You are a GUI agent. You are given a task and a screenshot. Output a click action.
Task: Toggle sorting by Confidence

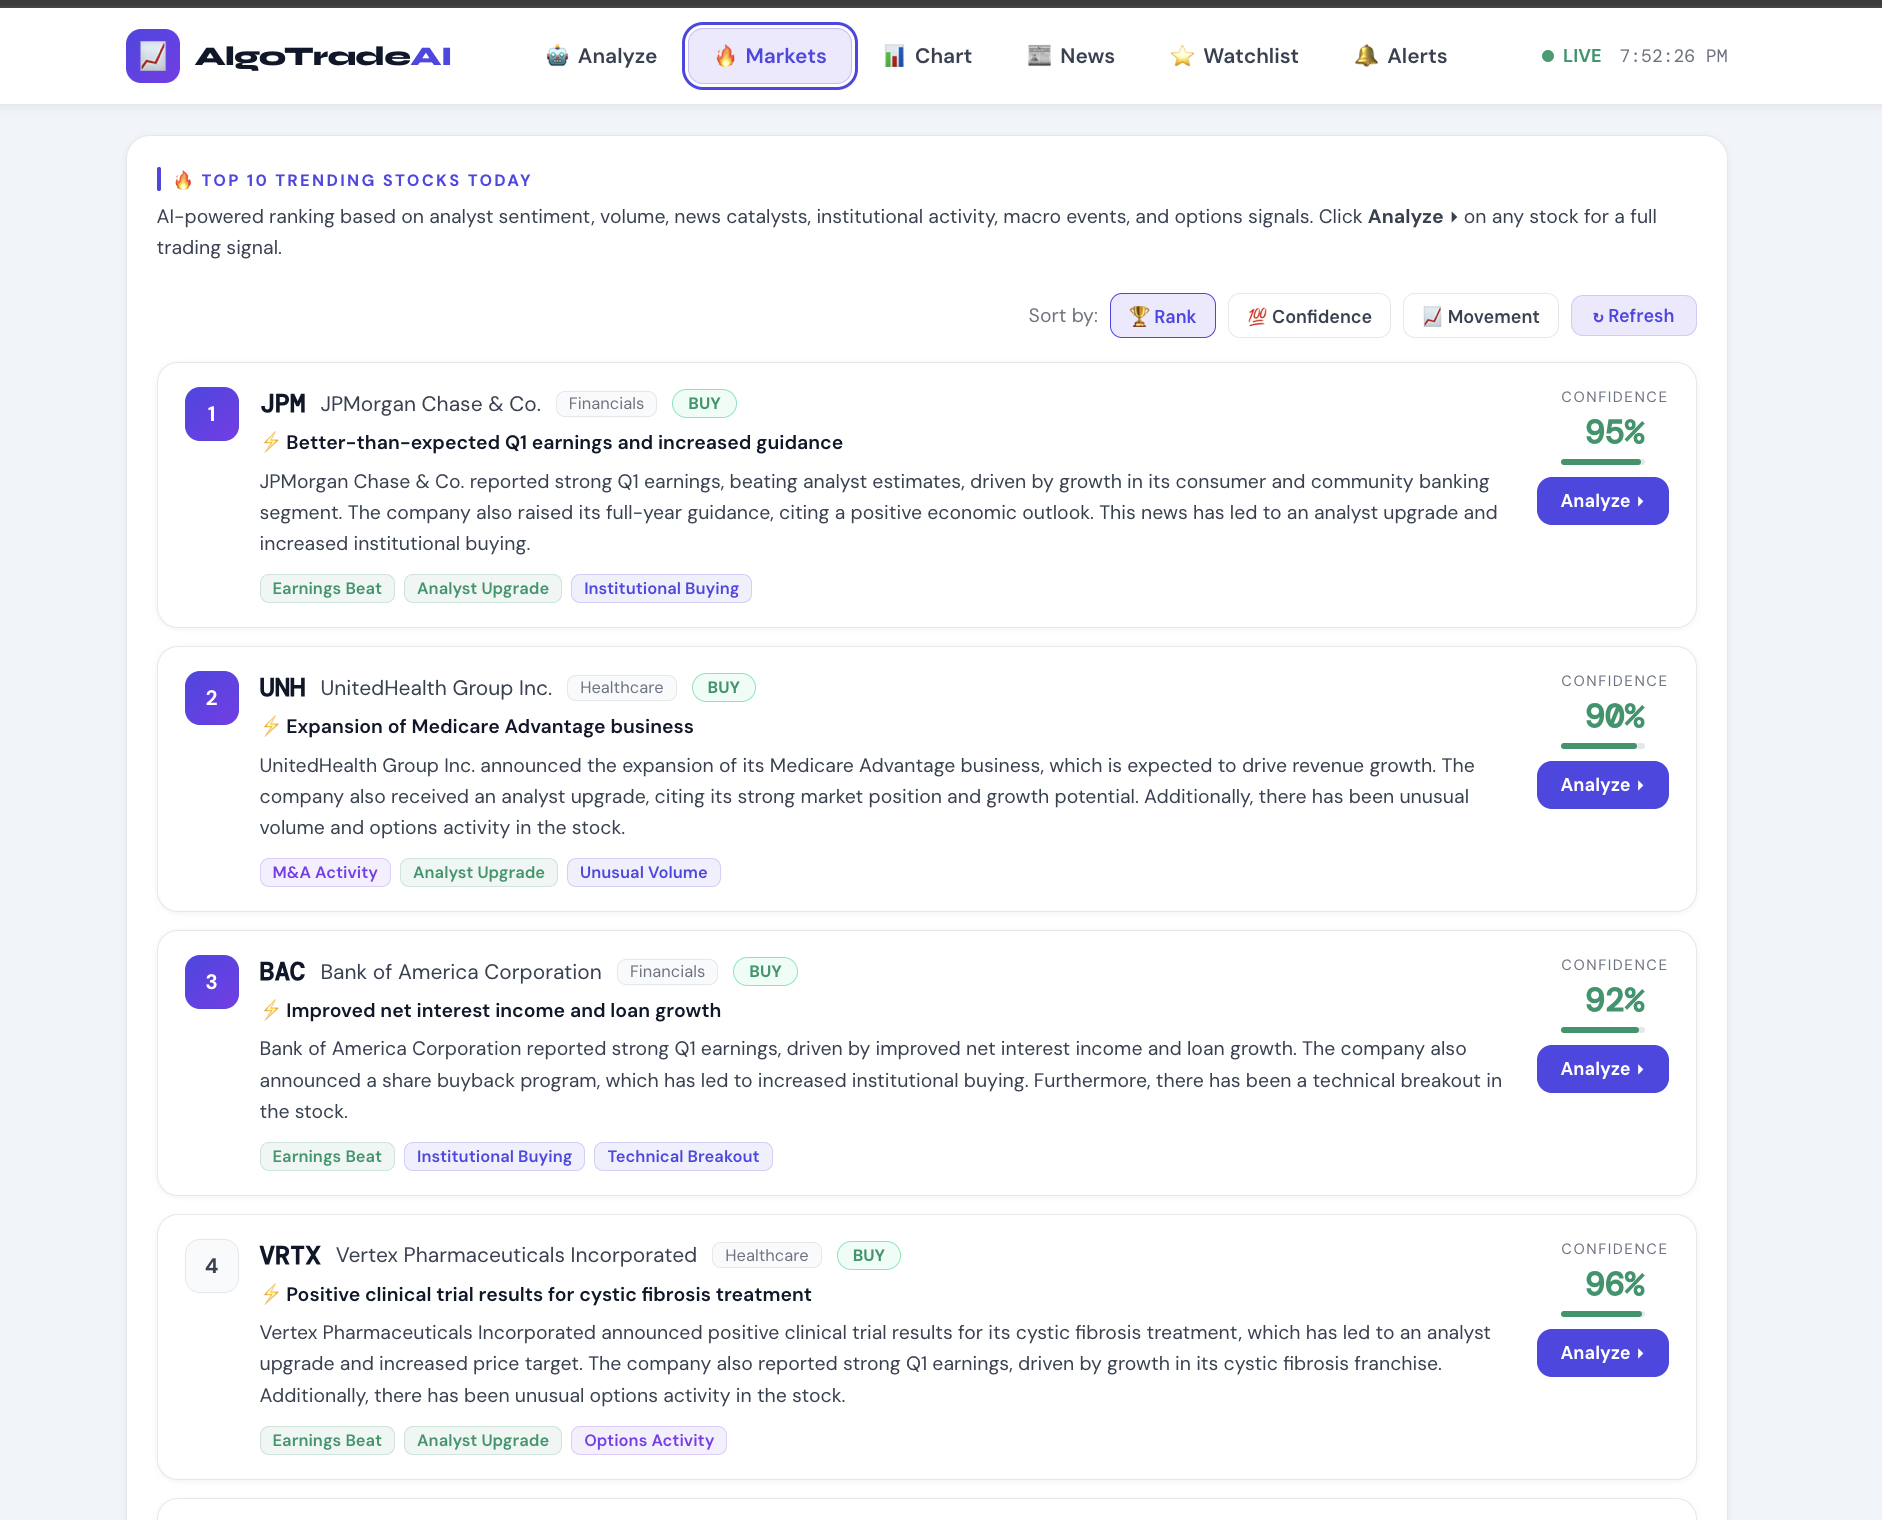pos(1309,315)
